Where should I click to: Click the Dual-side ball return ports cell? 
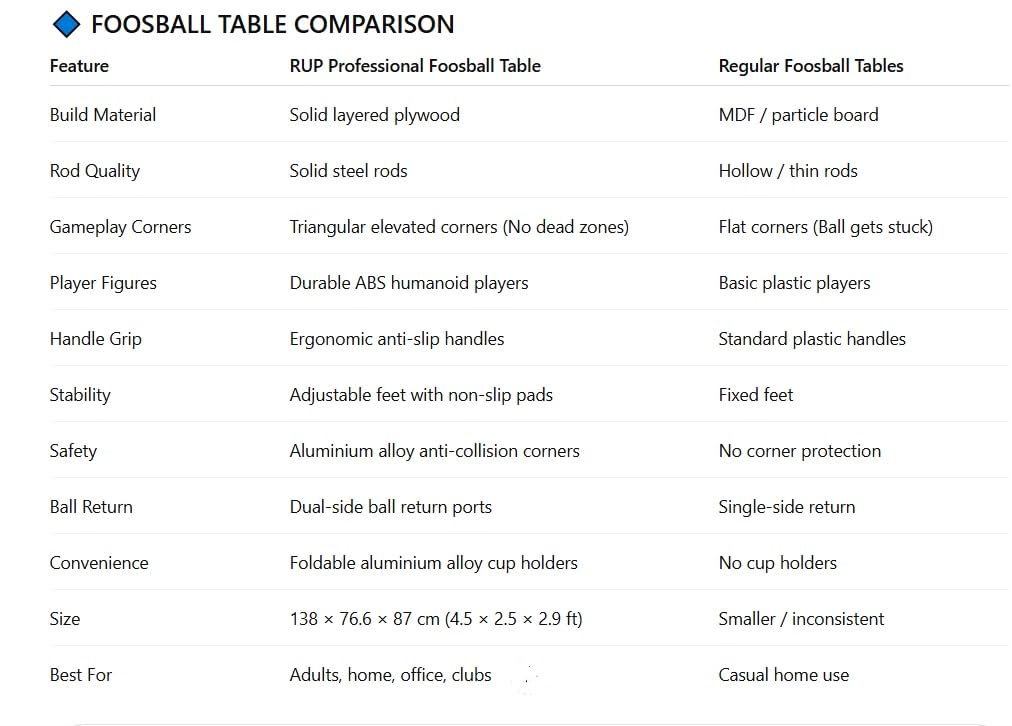390,507
